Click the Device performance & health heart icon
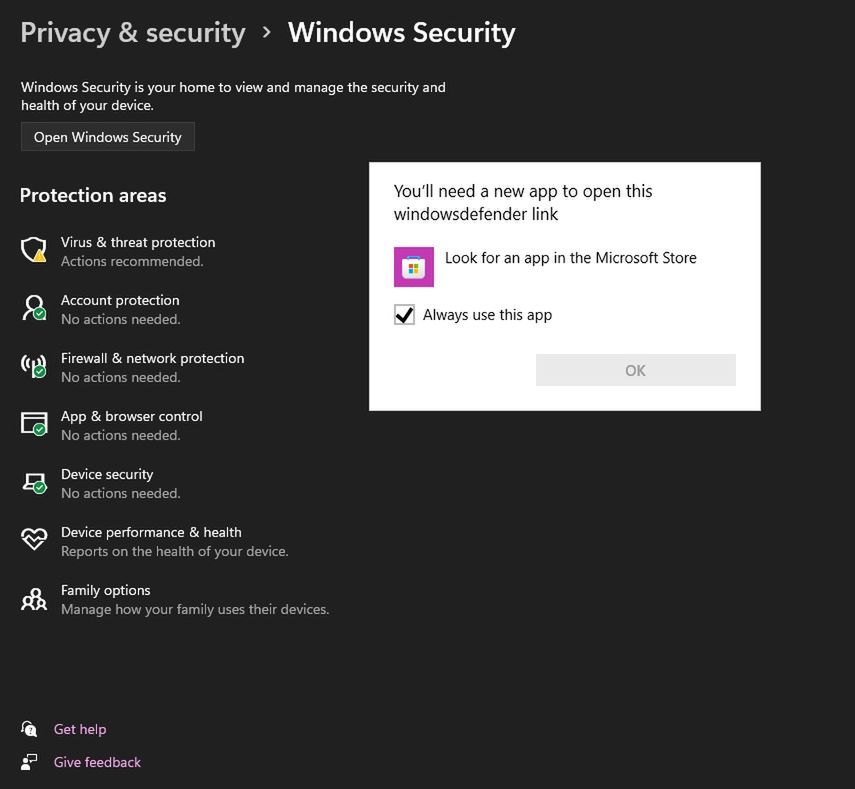 pyautogui.click(x=33, y=540)
